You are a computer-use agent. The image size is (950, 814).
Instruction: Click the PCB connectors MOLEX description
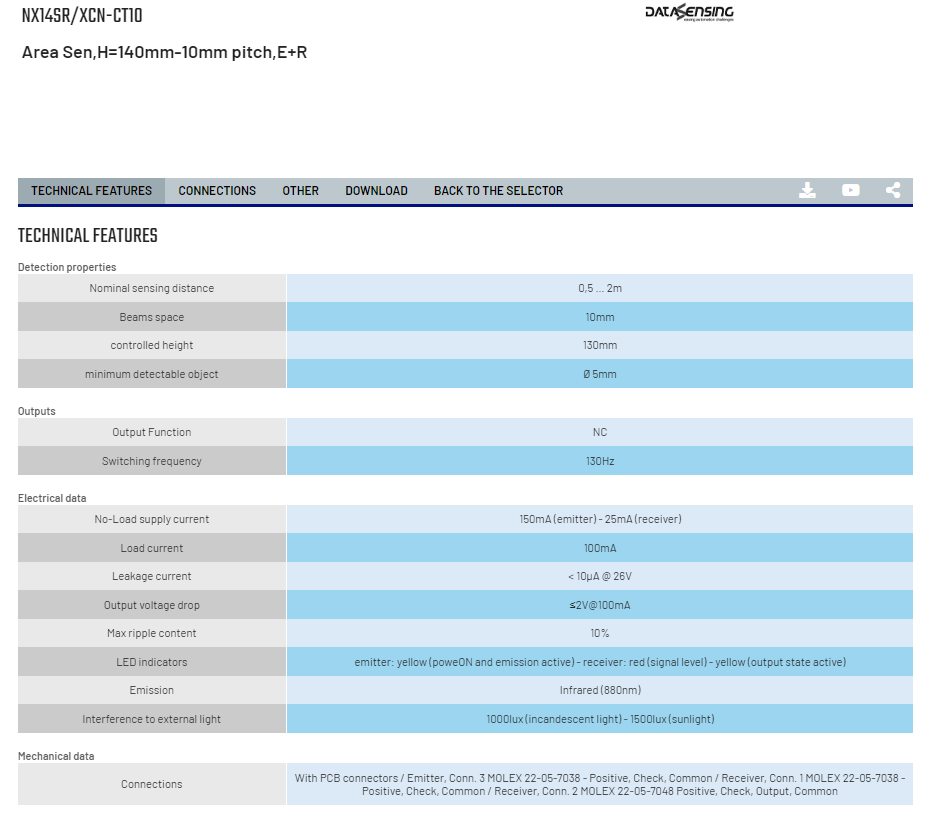click(x=600, y=784)
